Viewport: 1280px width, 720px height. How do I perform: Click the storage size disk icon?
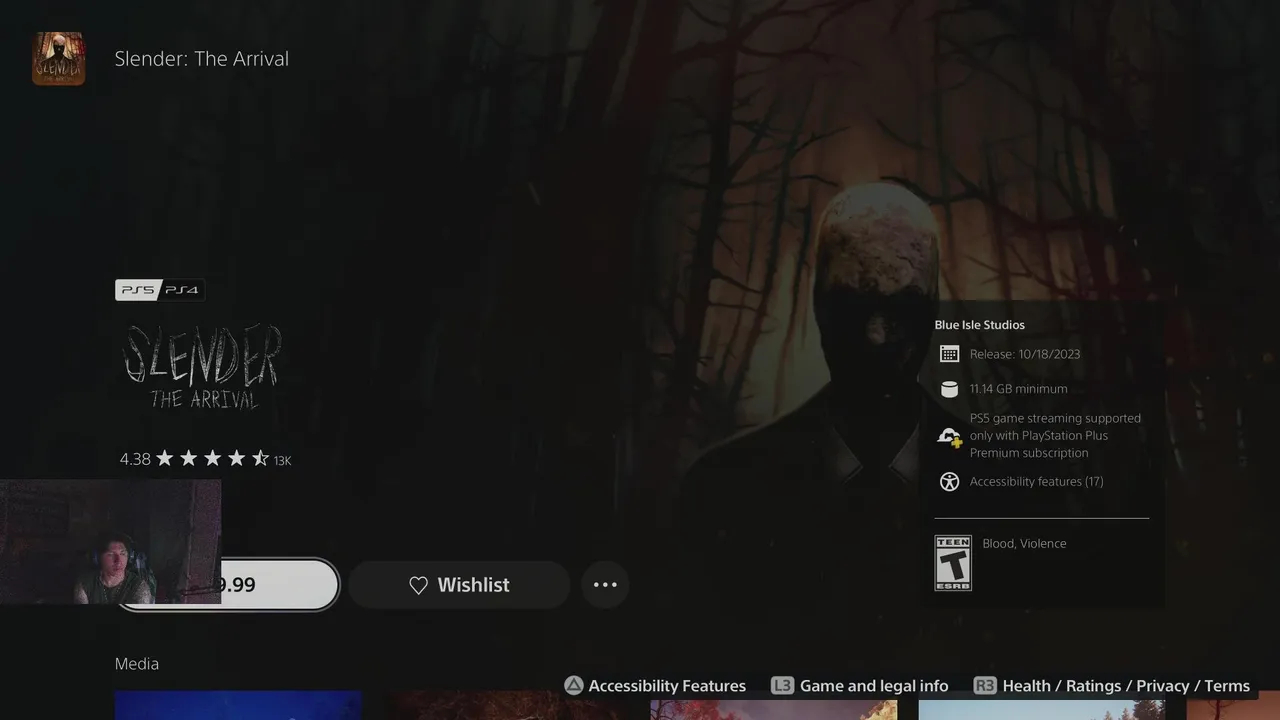click(949, 389)
